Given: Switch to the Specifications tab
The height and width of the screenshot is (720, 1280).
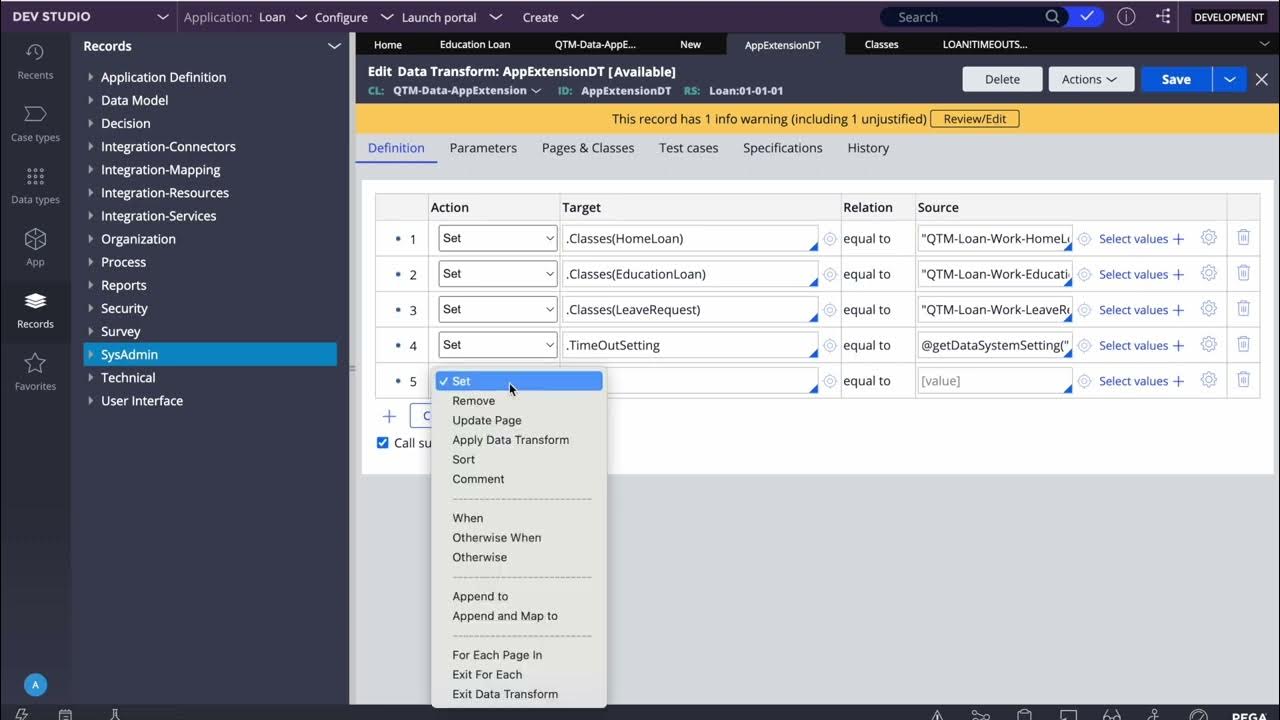Looking at the screenshot, I should click(x=783, y=148).
